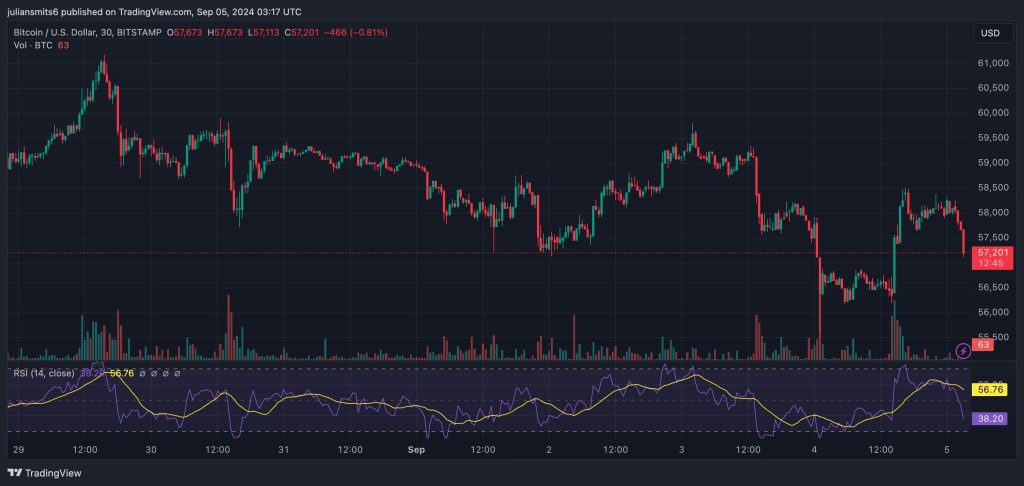This screenshot has width=1024, height=486.
Task: Click the yellow 56.76 RSI axis label
Action: tap(988, 389)
